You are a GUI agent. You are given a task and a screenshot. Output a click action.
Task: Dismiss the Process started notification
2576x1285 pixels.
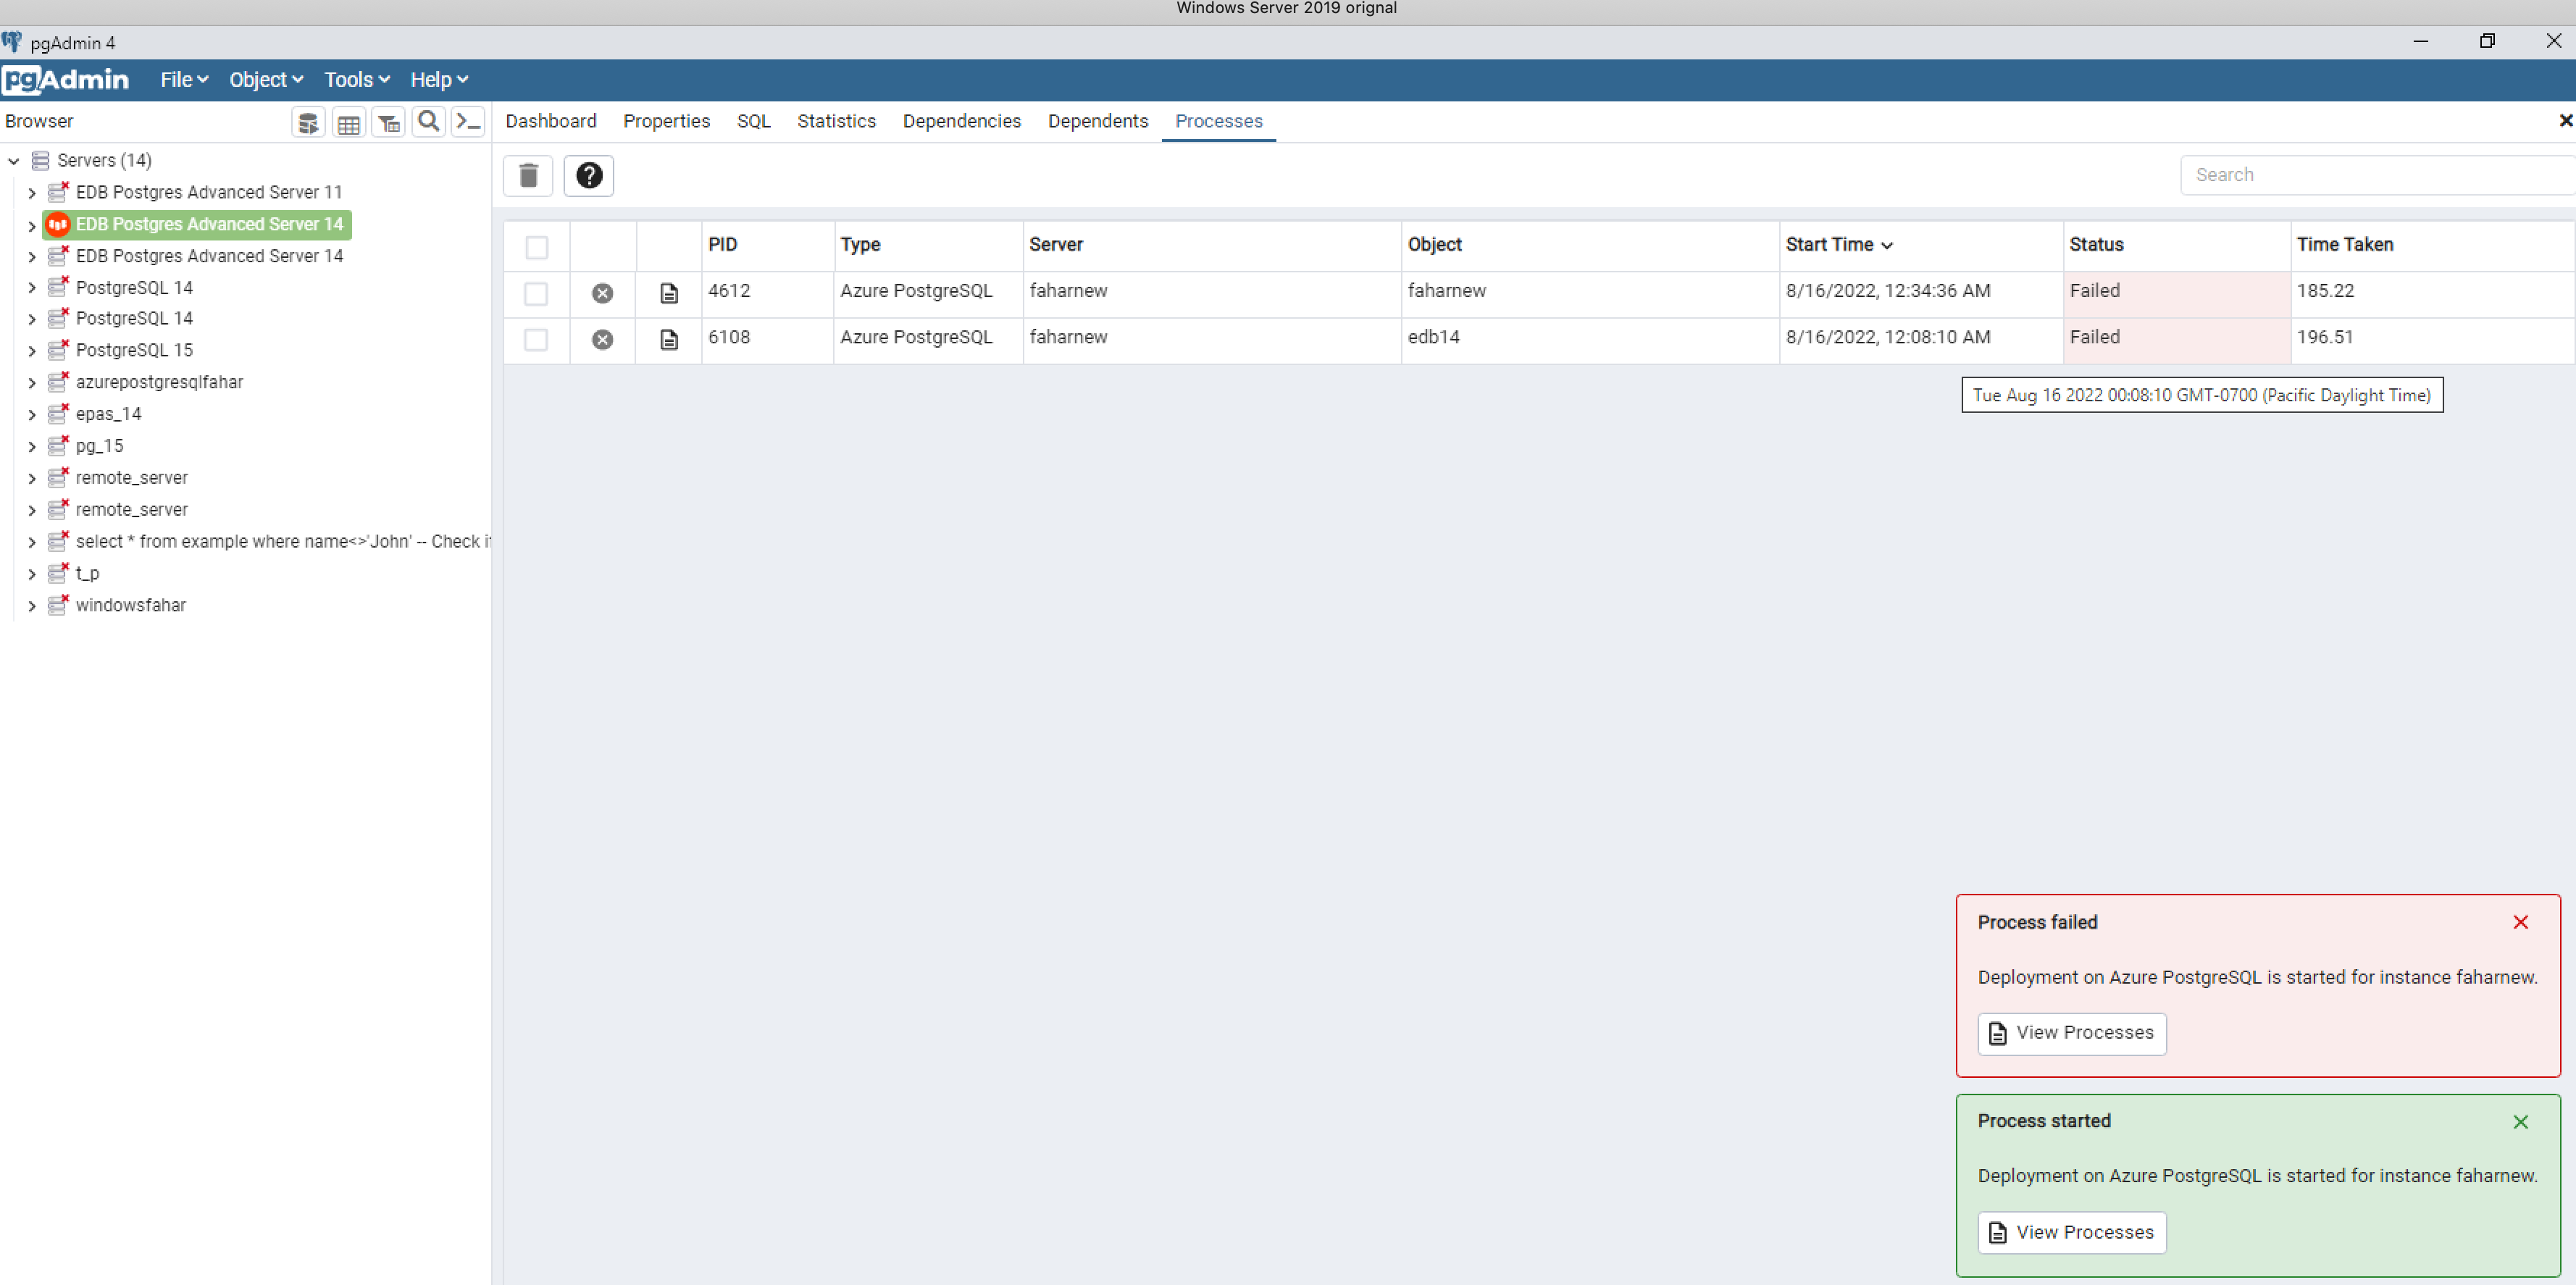point(2521,1121)
